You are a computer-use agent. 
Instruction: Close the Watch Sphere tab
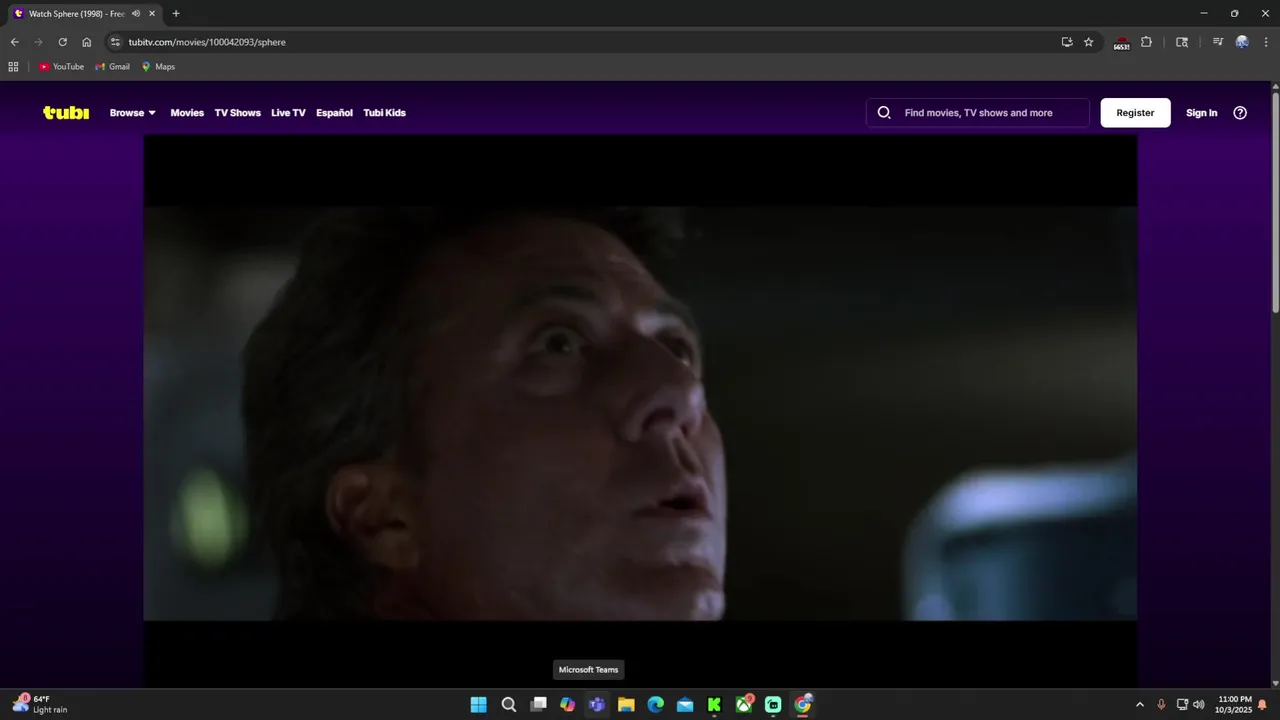tap(152, 14)
